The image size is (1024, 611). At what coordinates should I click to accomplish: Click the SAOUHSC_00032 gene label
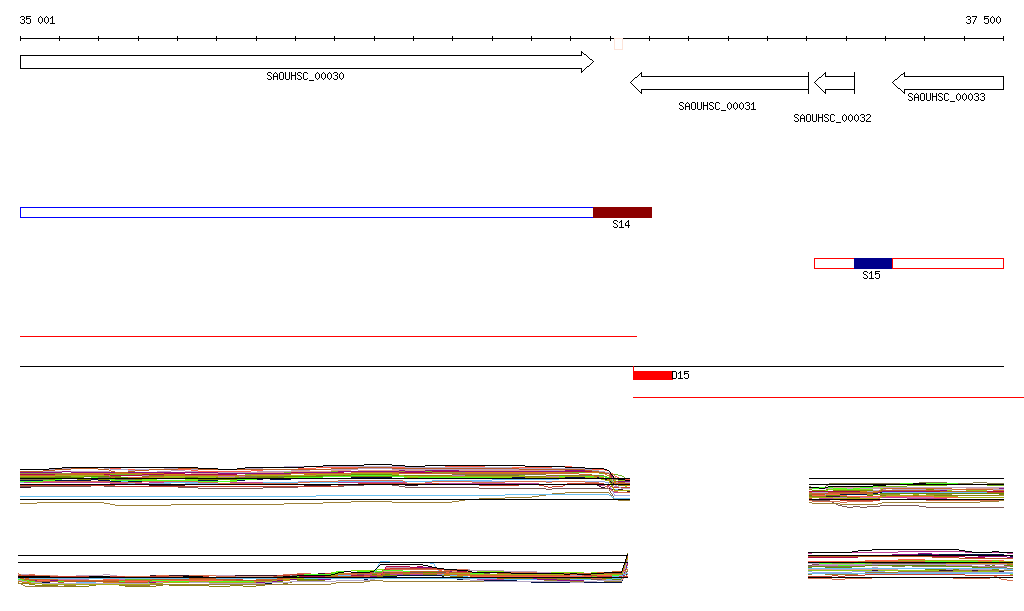point(832,118)
